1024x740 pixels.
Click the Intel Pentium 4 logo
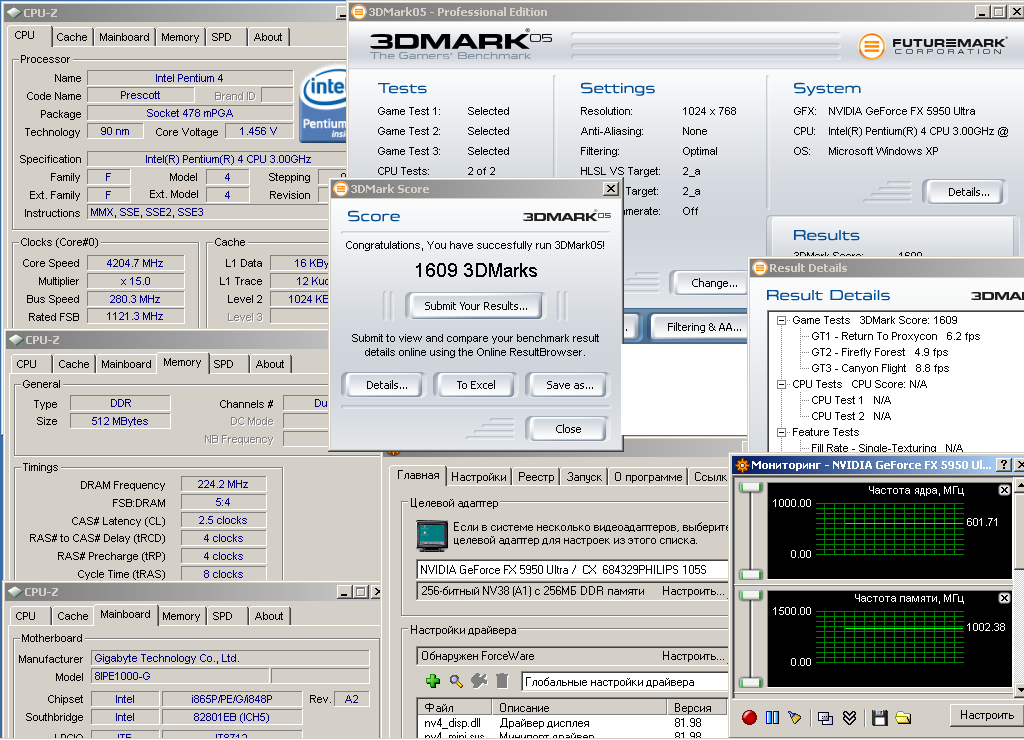pos(323,105)
